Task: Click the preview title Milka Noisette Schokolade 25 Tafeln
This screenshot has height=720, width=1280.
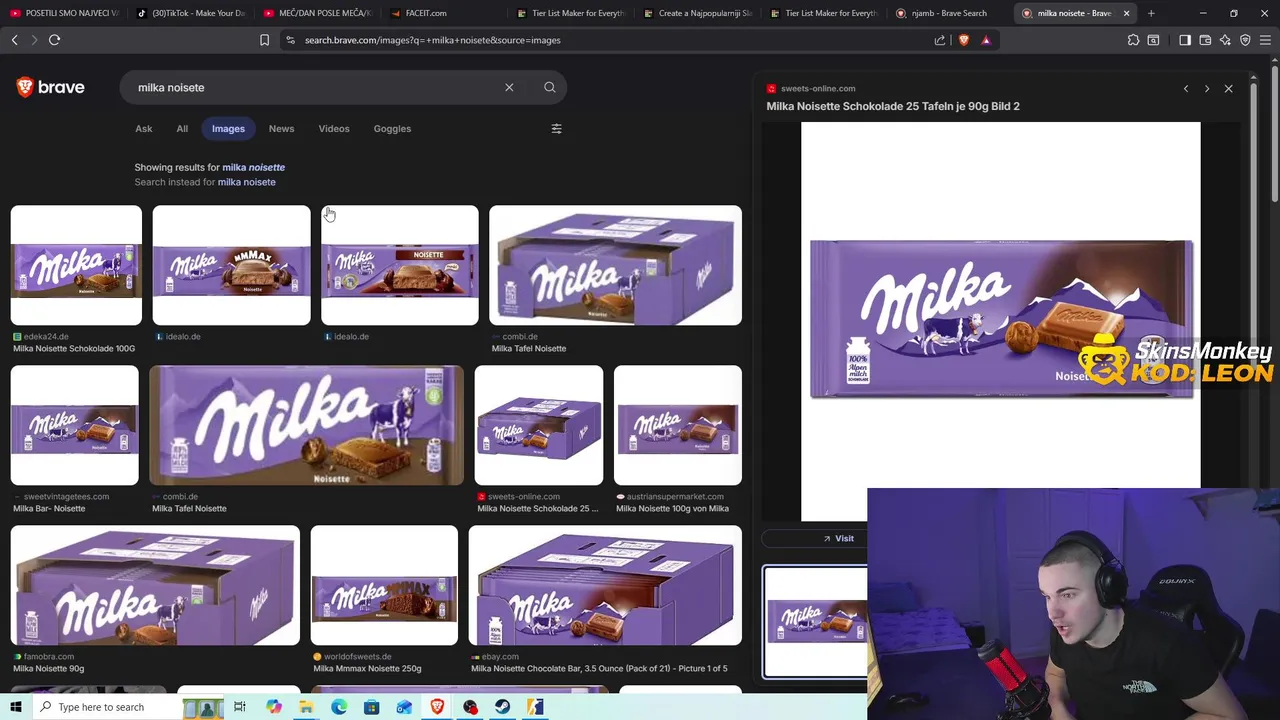Action: (x=893, y=106)
